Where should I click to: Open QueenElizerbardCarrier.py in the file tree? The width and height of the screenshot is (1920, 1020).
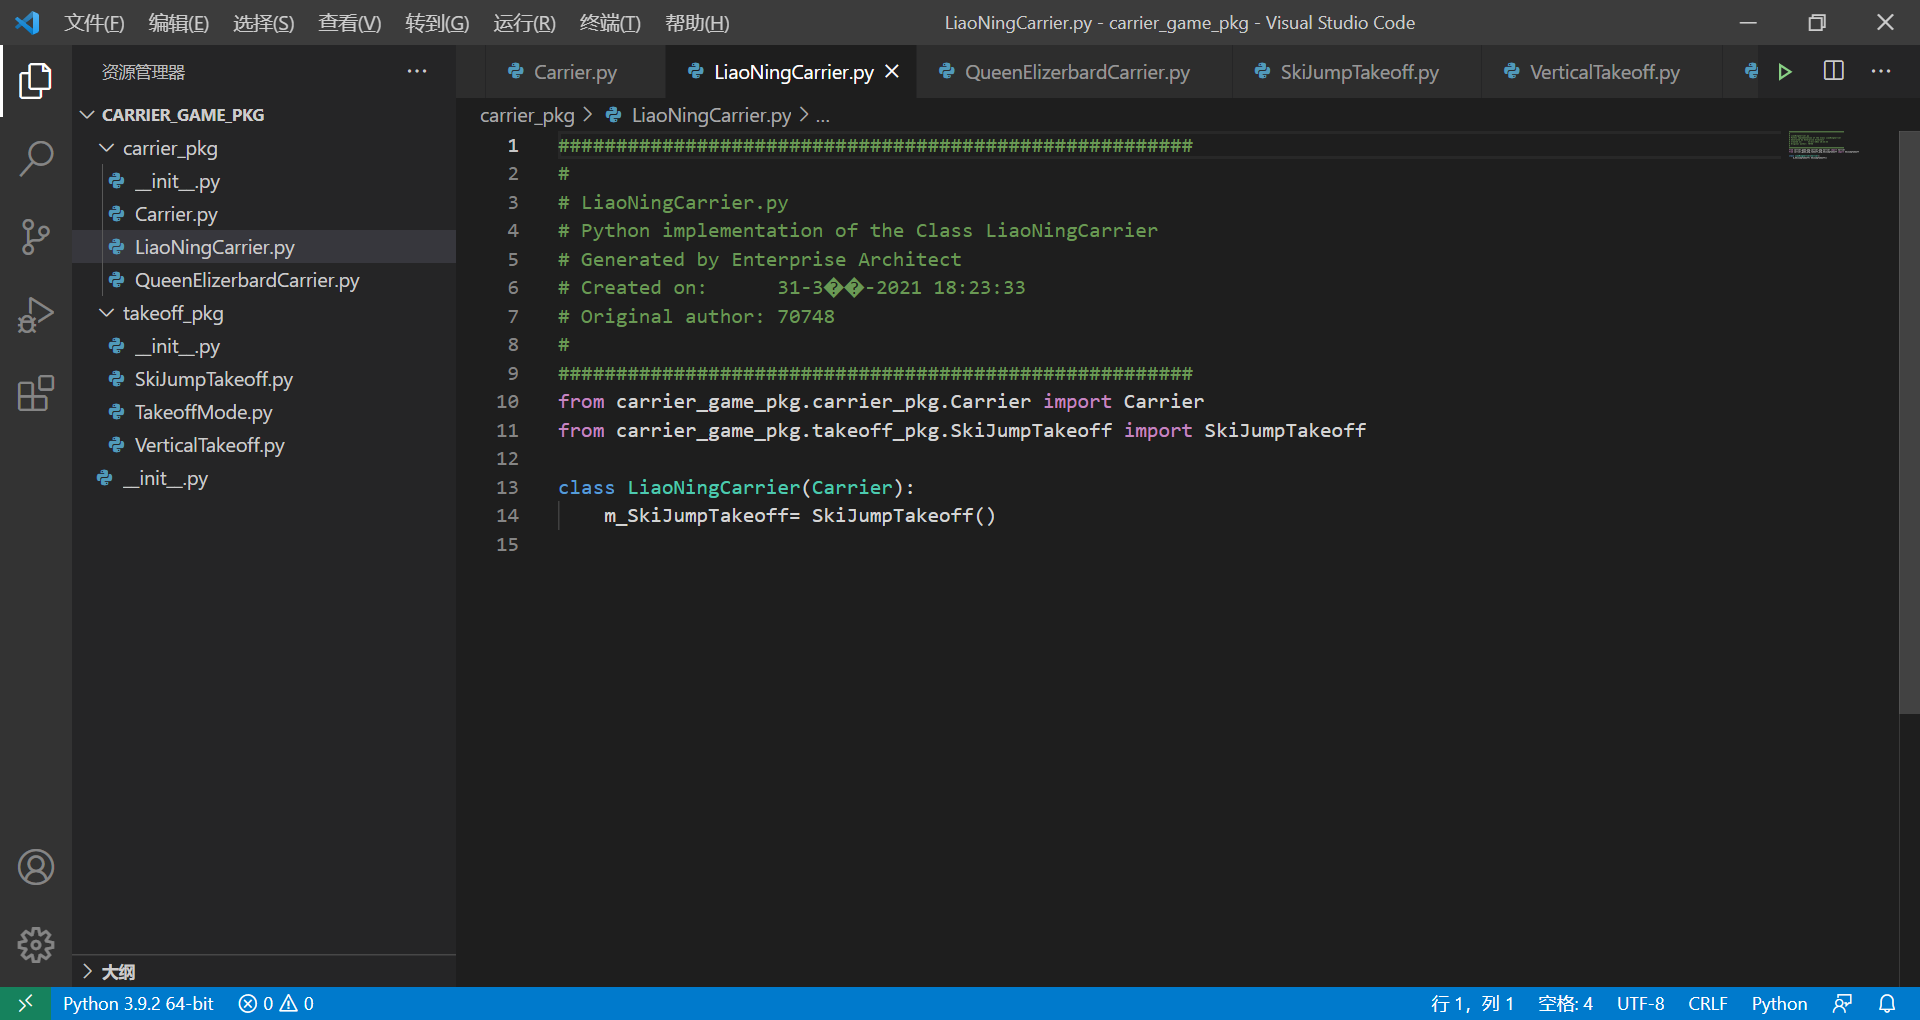(x=264, y=280)
